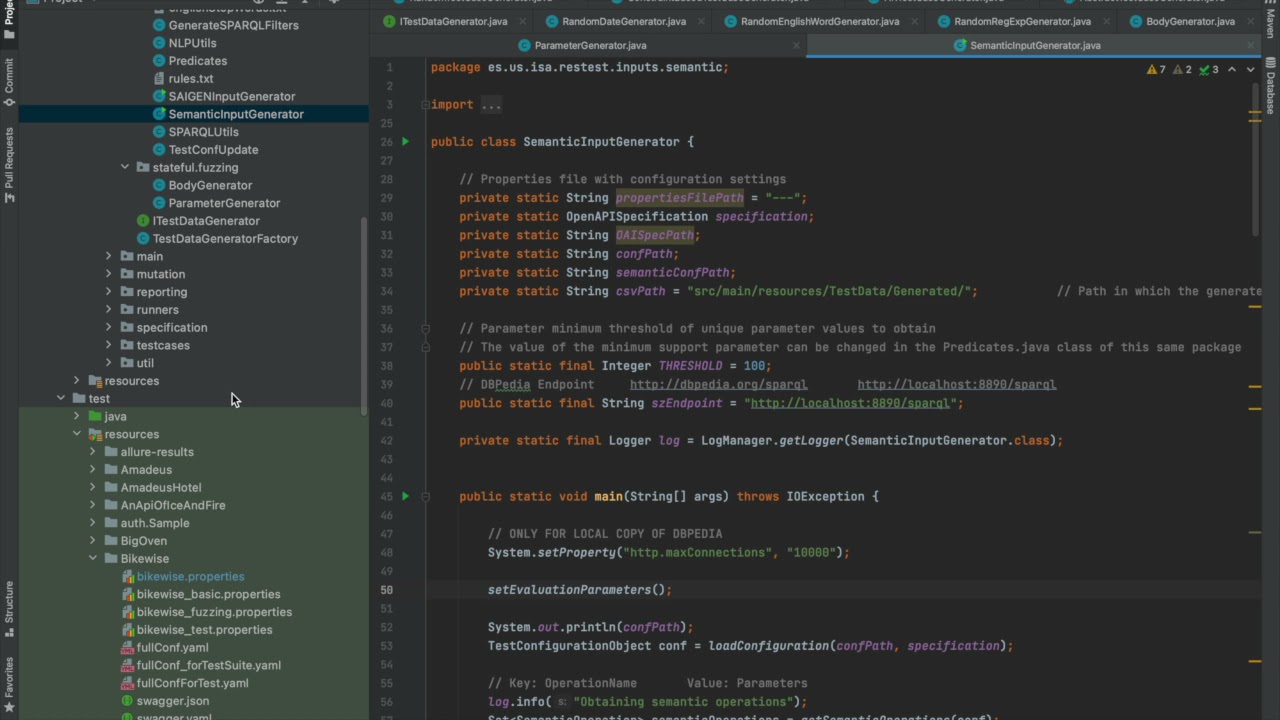Click folder icon of allure-results

pyautogui.click(x=111, y=452)
